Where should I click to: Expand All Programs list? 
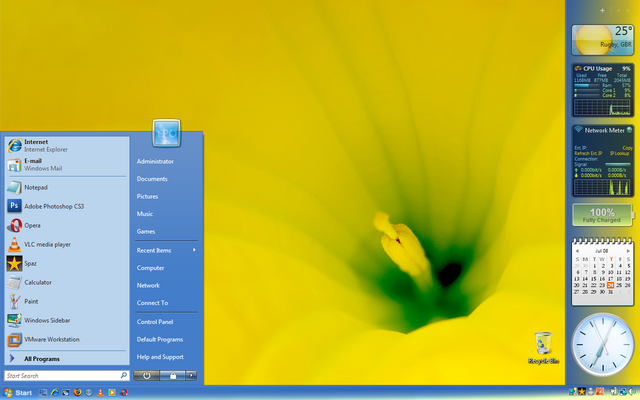coord(67,359)
